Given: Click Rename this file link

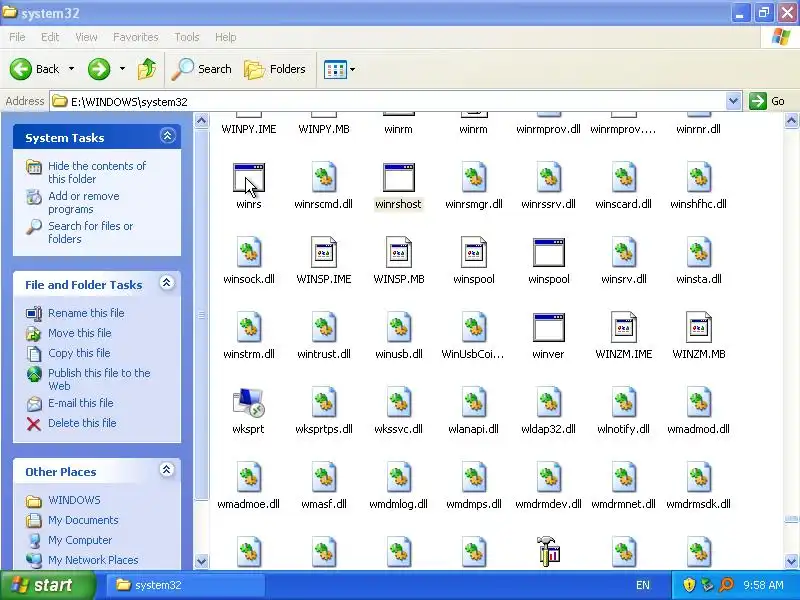Looking at the screenshot, I should (86, 313).
